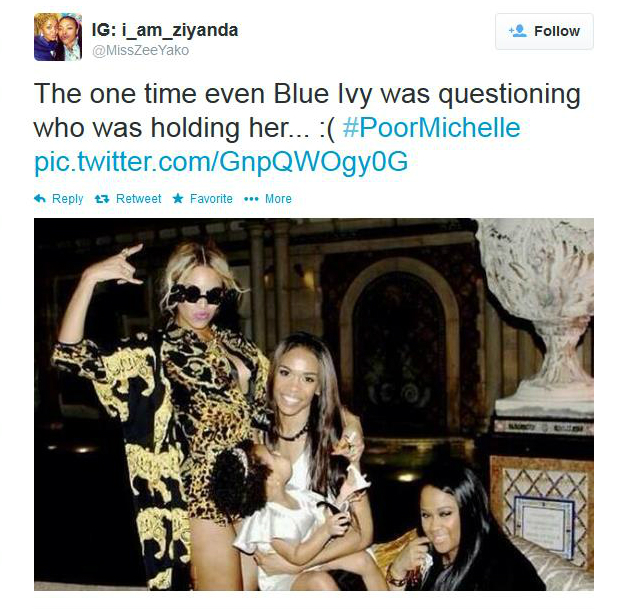This screenshot has height=609, width=620.
Task: Open display name IG: i_am_ziyanda
Action: click(165, 30)
